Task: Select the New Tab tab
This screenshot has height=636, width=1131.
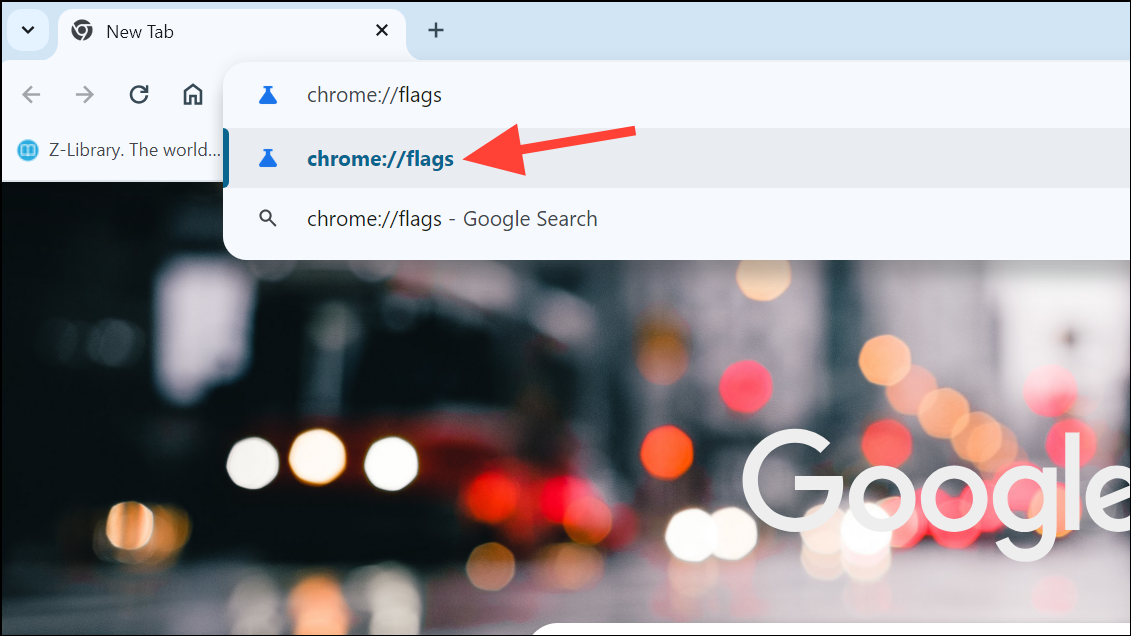Action: pyautogui.click(x=232, y=33)
